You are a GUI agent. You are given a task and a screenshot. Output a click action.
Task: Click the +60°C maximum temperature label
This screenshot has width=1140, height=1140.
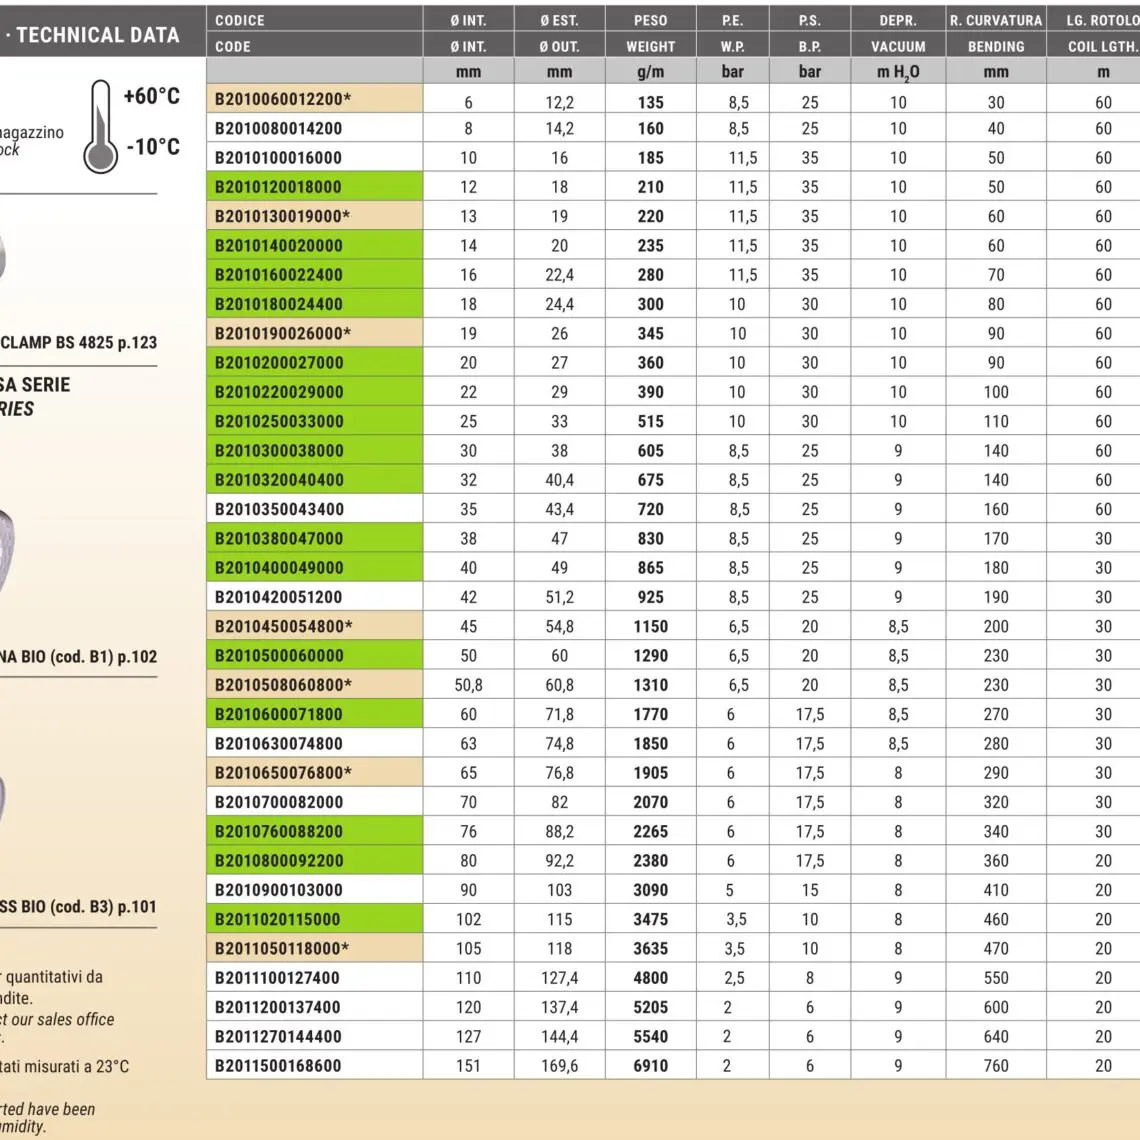click(151, 96)
